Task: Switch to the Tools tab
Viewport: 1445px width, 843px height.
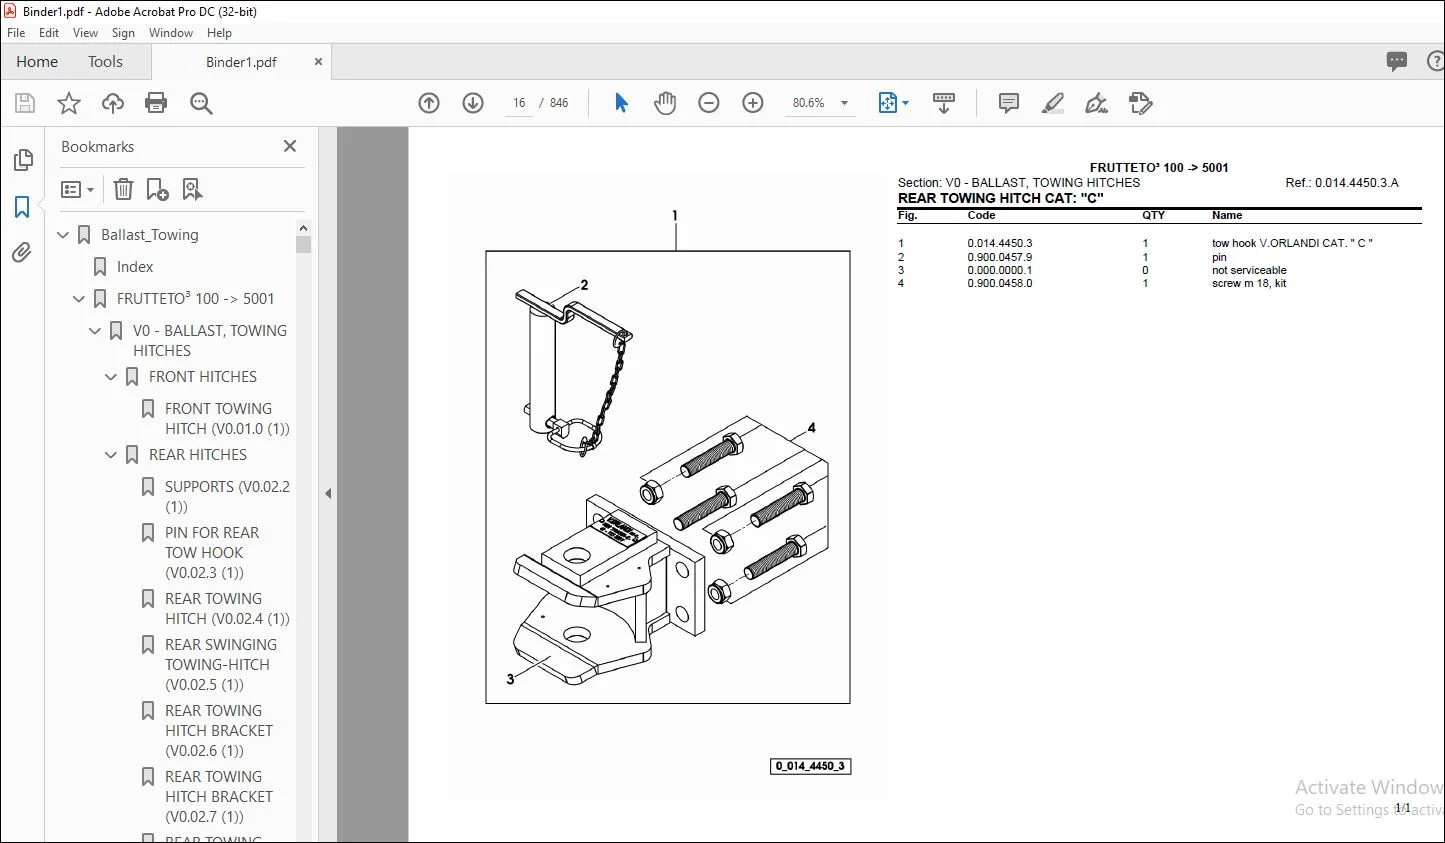Action: [105, 62]
